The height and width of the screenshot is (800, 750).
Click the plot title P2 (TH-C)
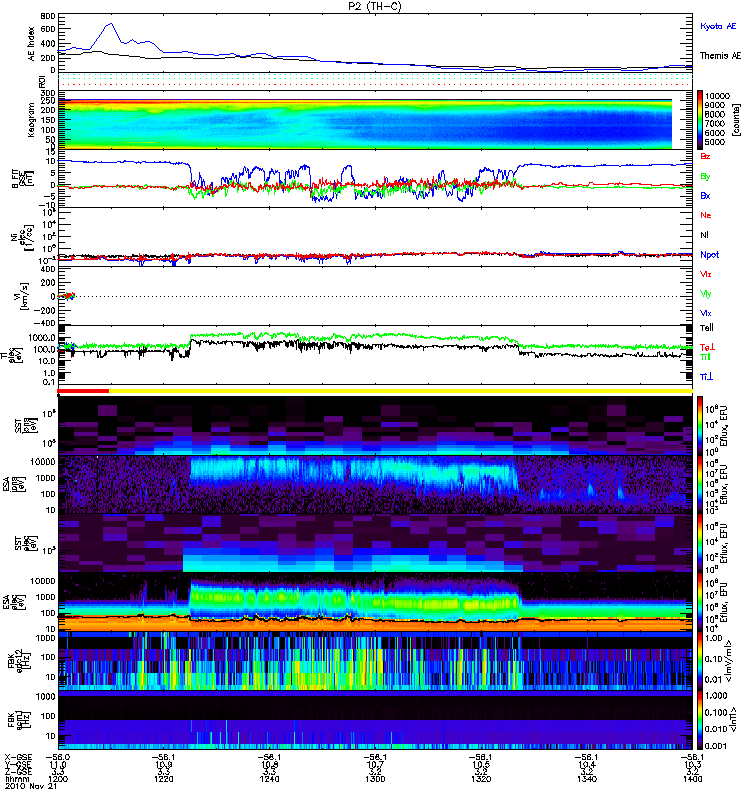click(374, 6)
